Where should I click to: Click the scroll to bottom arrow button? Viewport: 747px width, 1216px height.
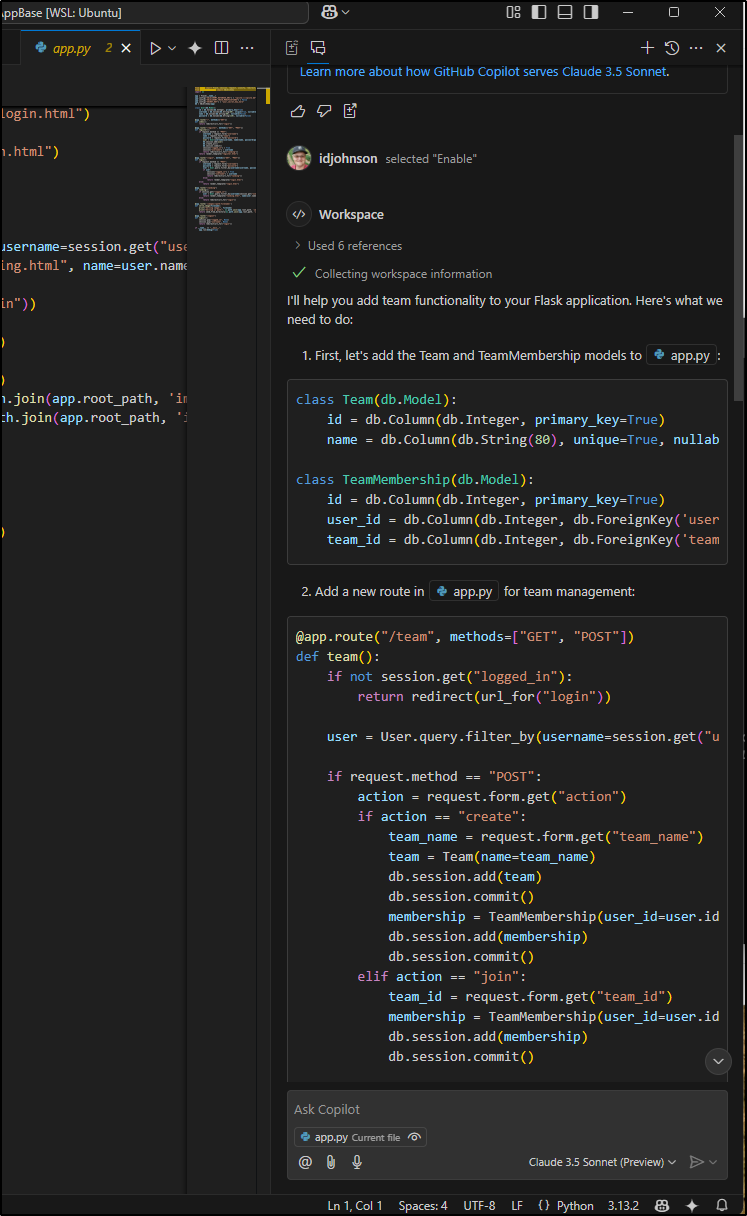point(718,1061)
